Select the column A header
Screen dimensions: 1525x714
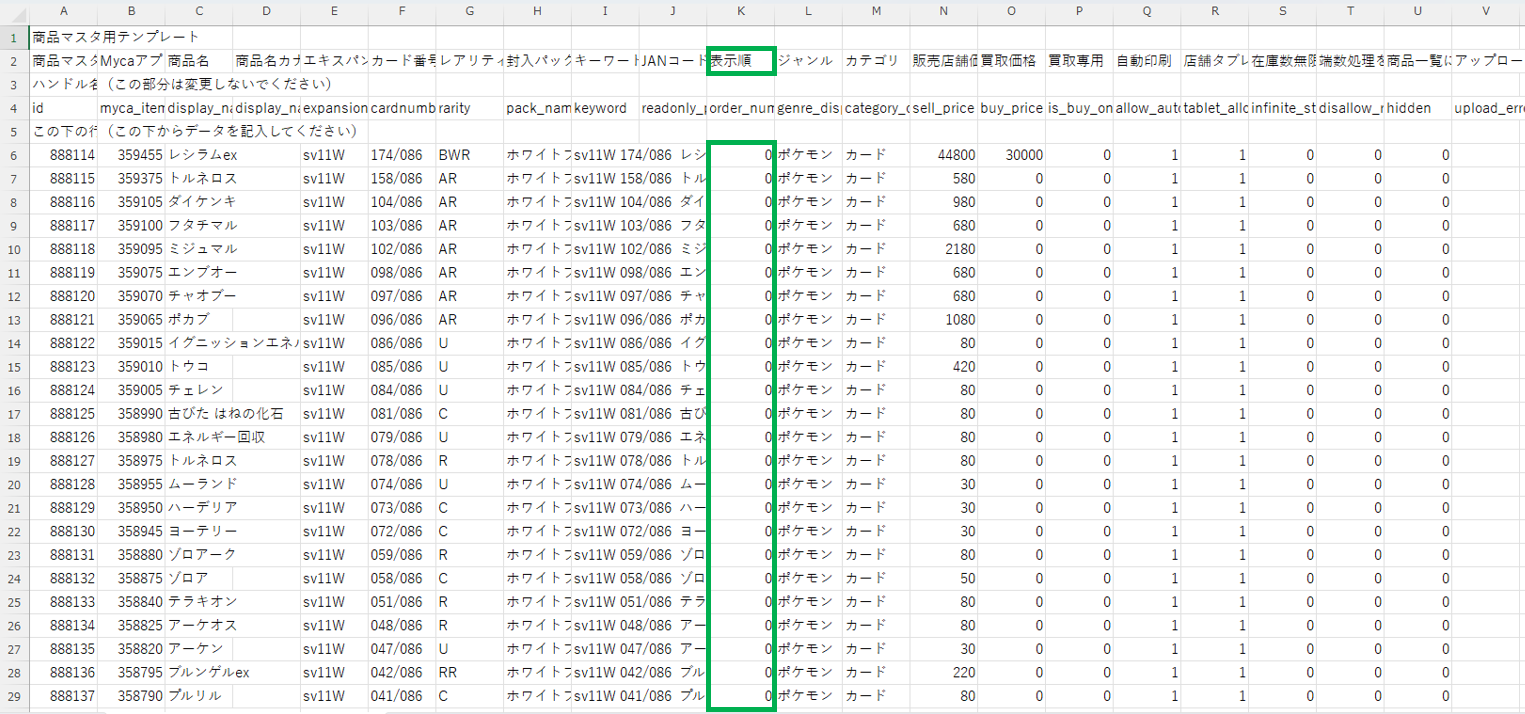(x=64, y=12)
